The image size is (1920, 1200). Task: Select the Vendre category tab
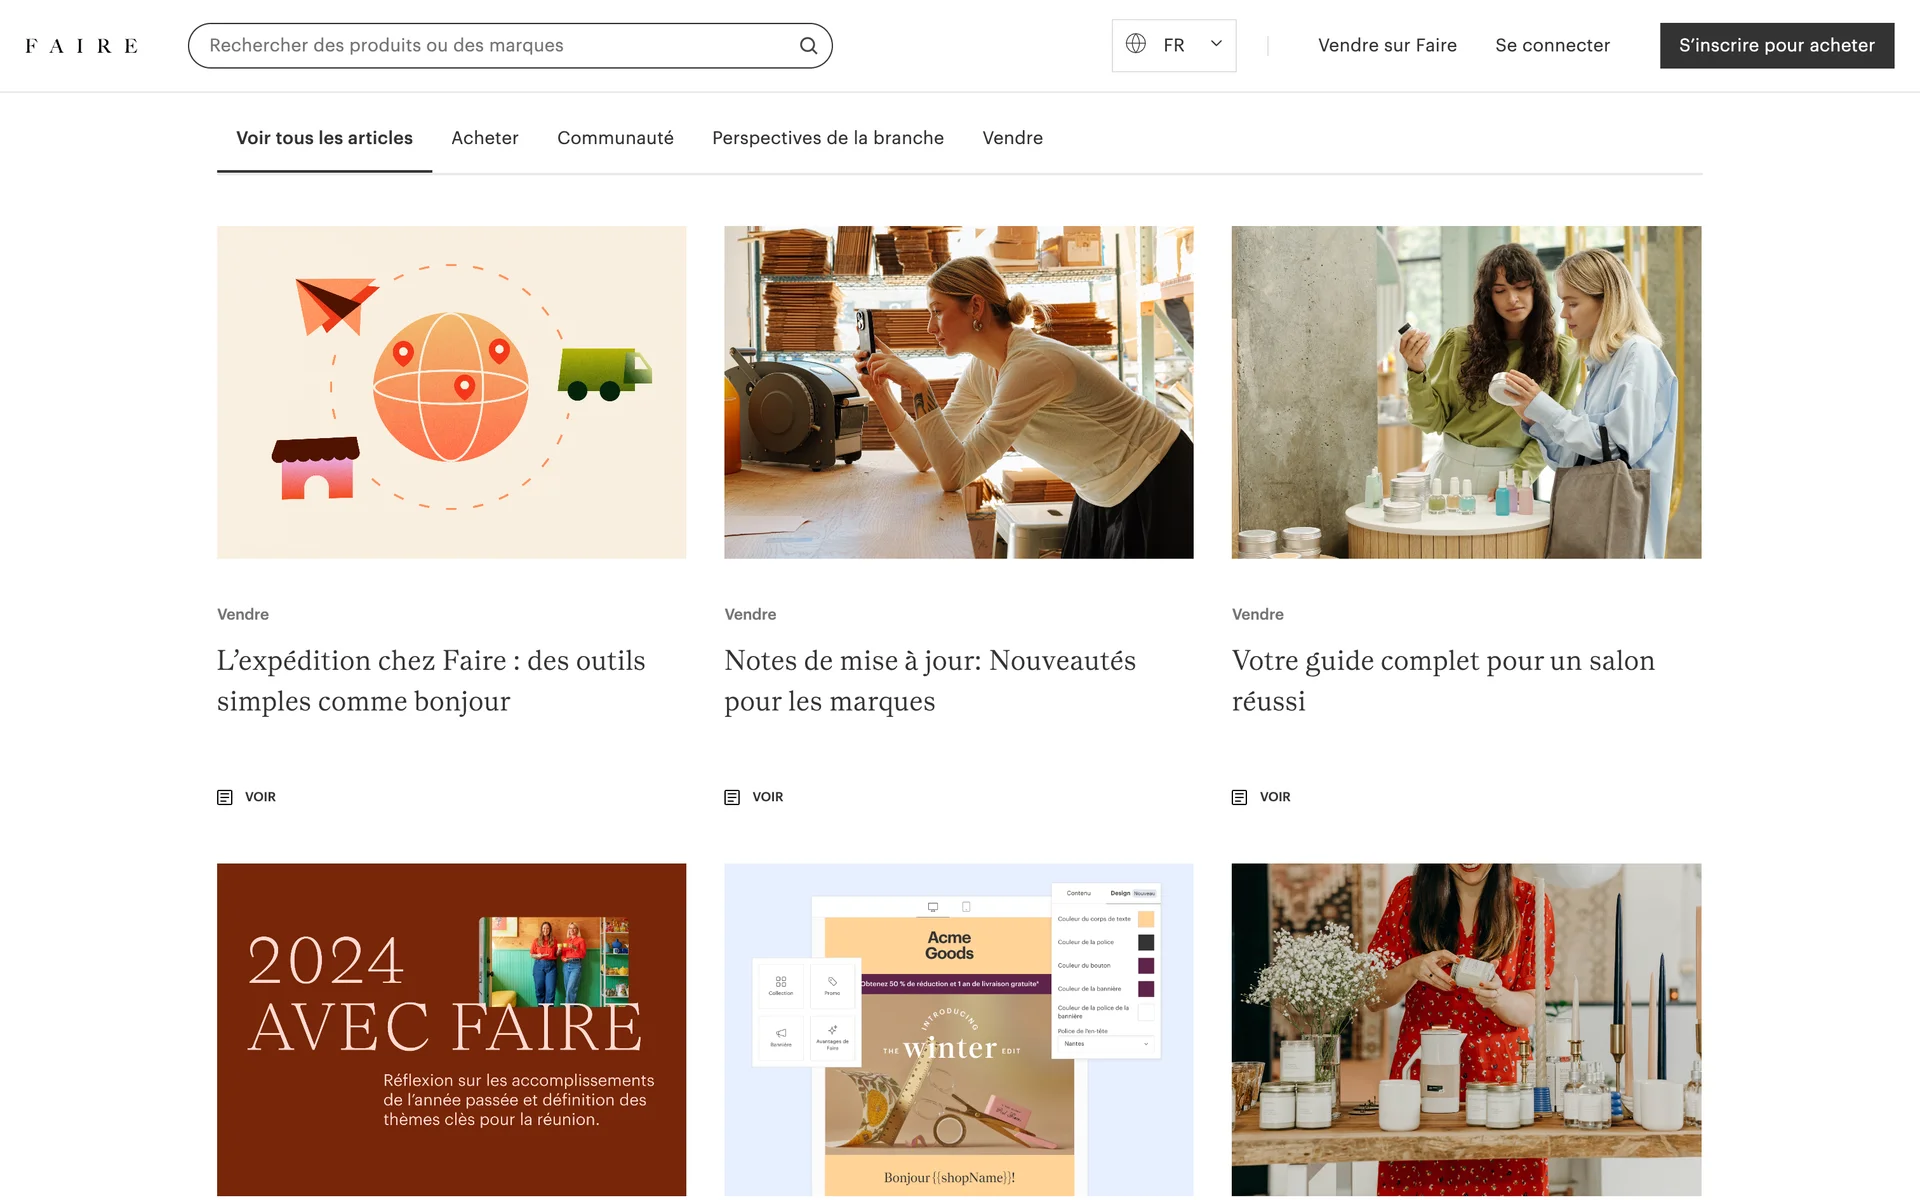coord(1012,138)
